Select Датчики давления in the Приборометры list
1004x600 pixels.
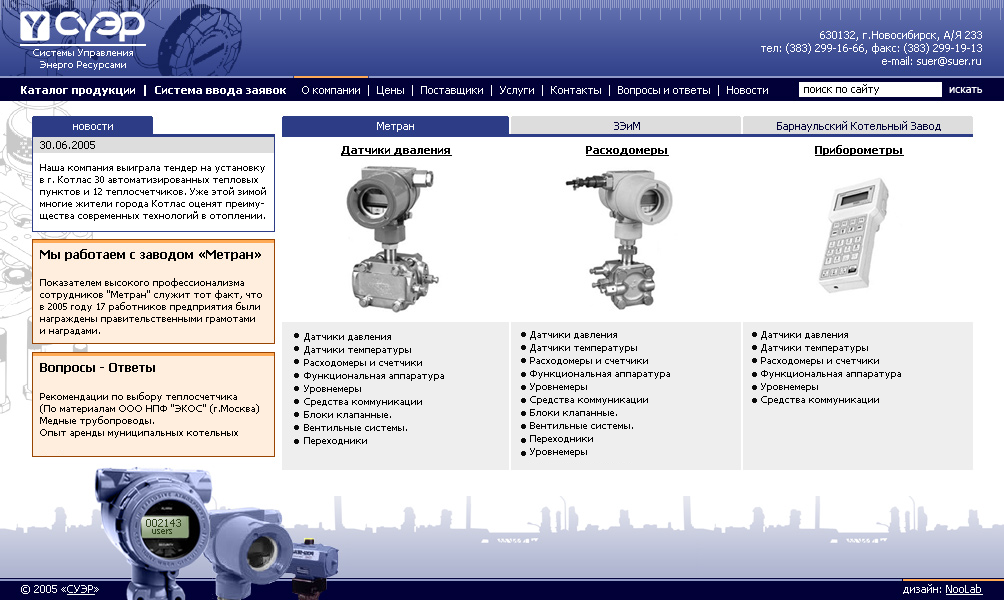point(804,335)
